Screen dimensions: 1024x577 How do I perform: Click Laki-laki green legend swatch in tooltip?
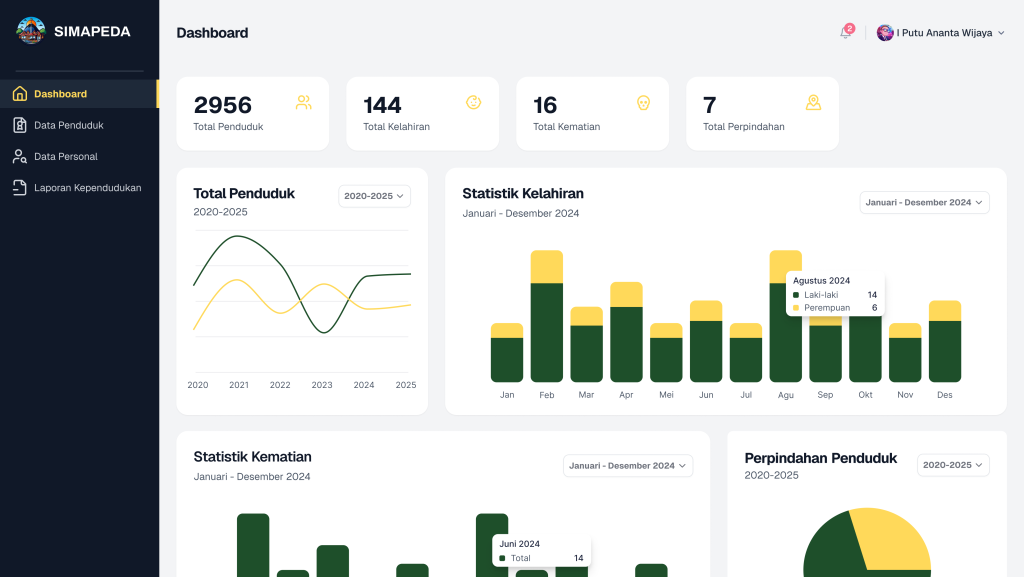(x=795, y=295)
